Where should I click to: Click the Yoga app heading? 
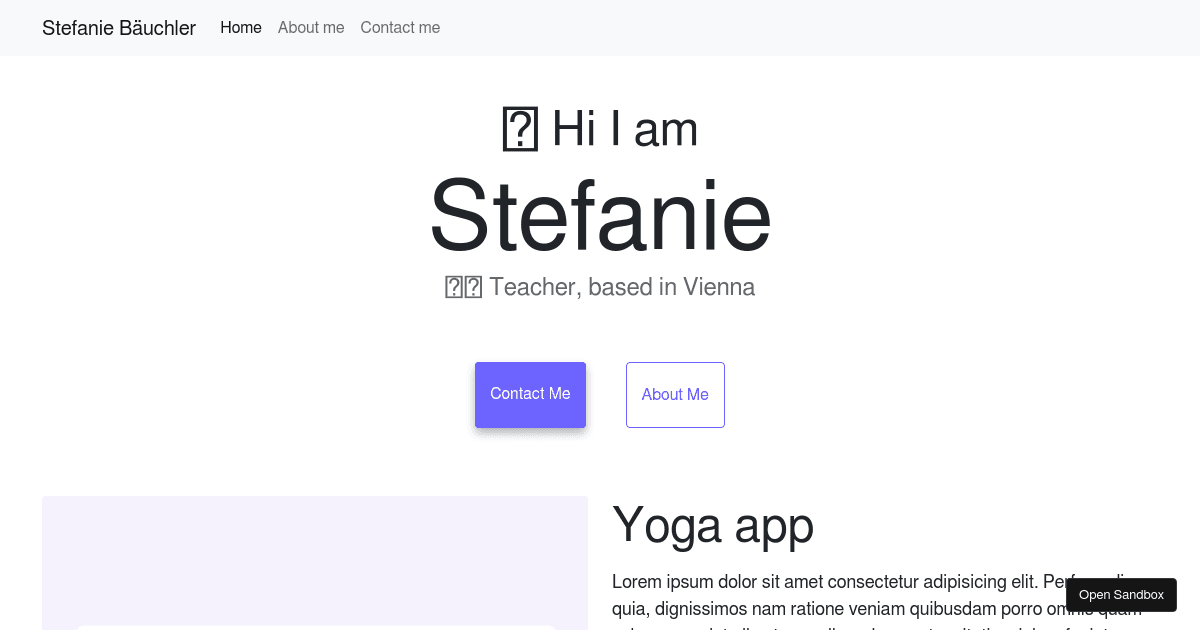tap(713, 524)
